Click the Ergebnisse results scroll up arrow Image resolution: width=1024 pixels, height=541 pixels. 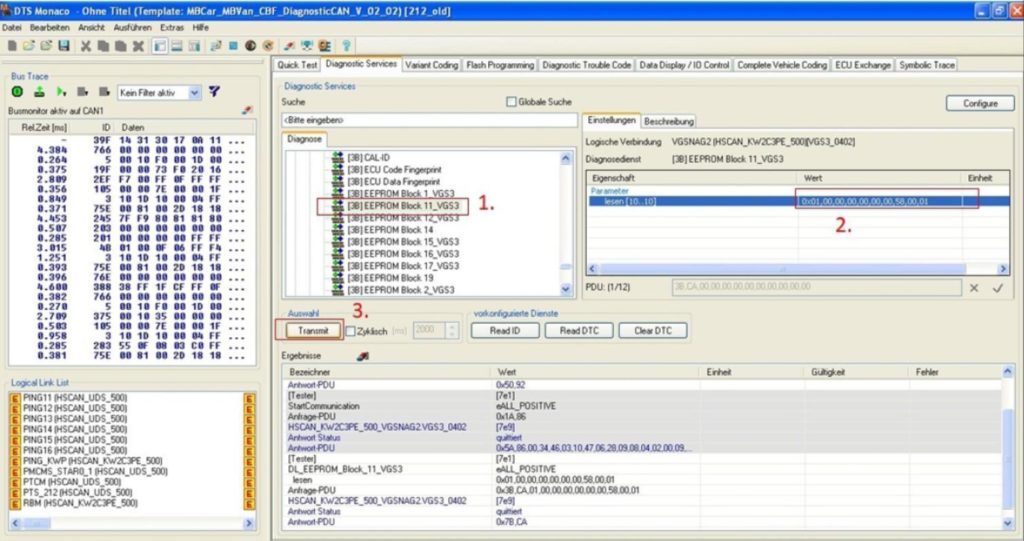pyautogui.click(x=1008, y=372)
